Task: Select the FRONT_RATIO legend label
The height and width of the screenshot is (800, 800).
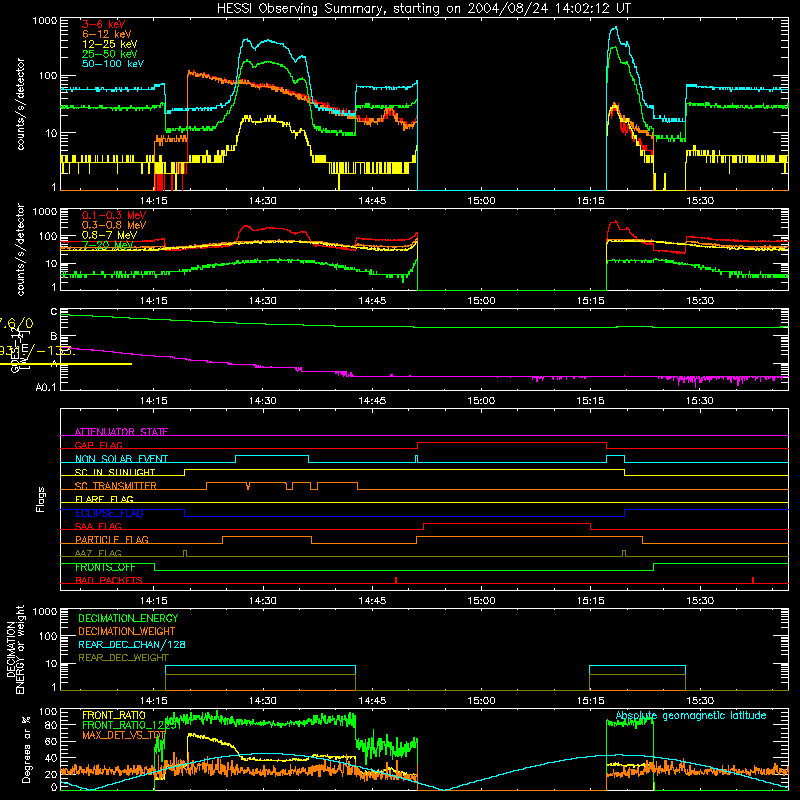Action: [x=114, y=715]
